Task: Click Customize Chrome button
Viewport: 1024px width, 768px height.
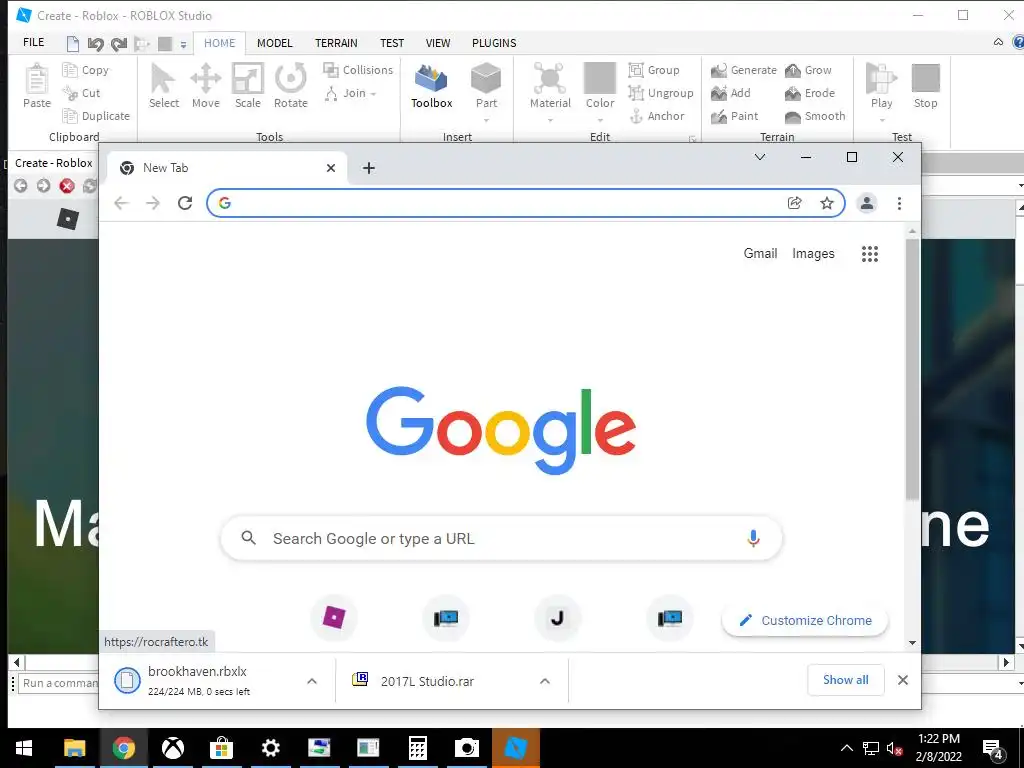Action: tap(805, 620)
